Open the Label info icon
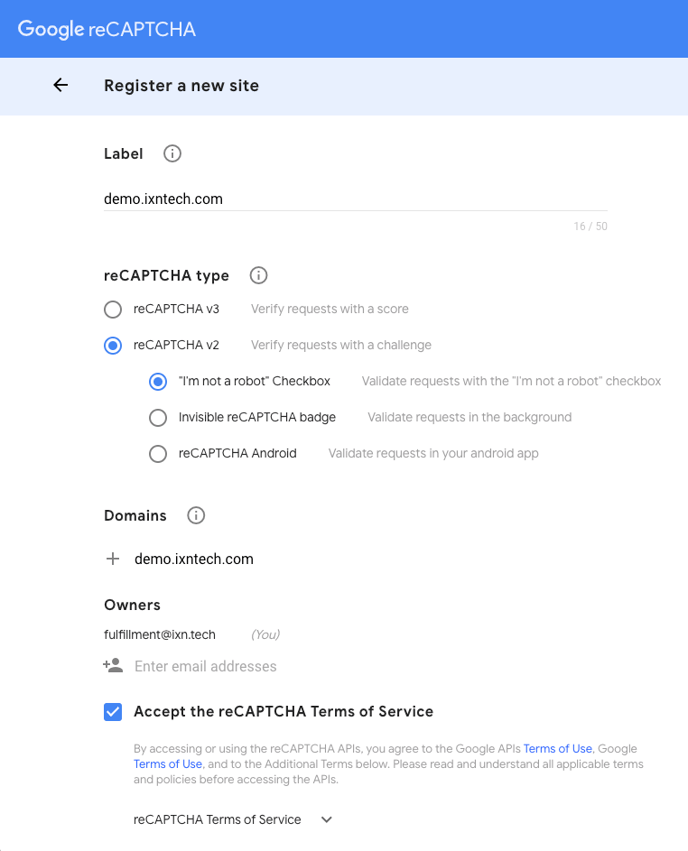This screenshot has width=688, height=851. point(172,154)
